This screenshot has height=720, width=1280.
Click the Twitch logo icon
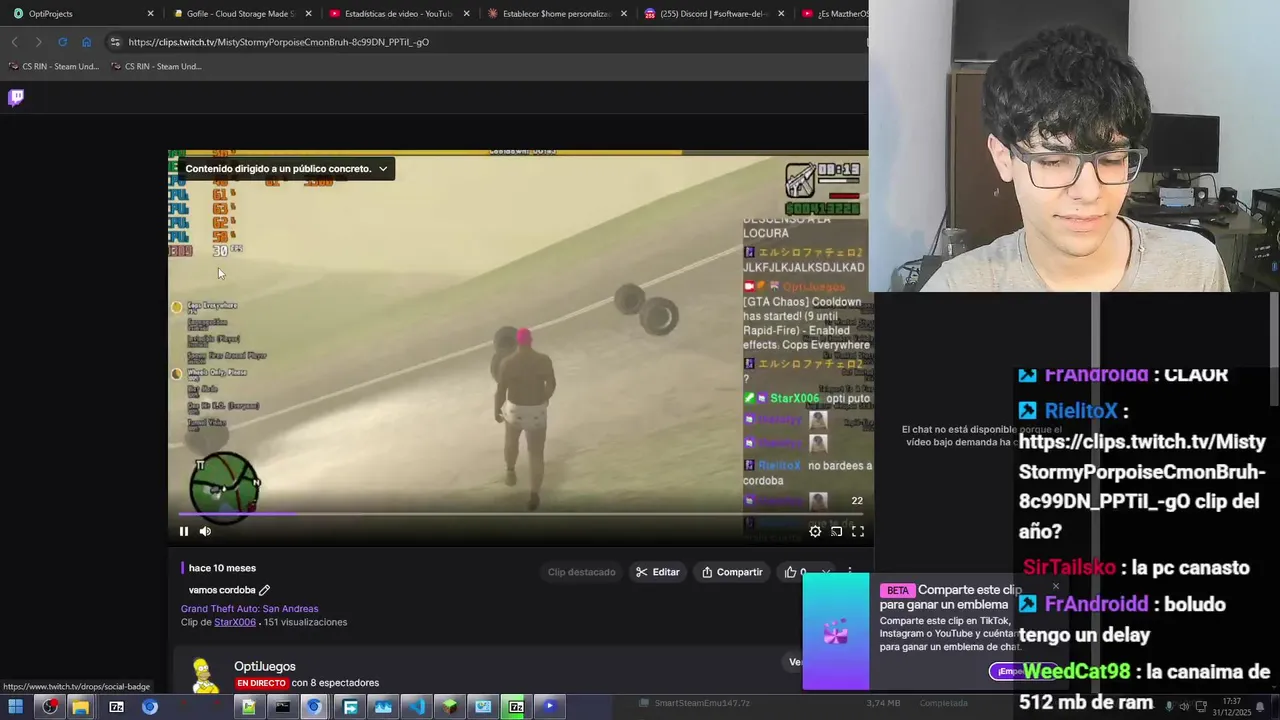(16, 97)
